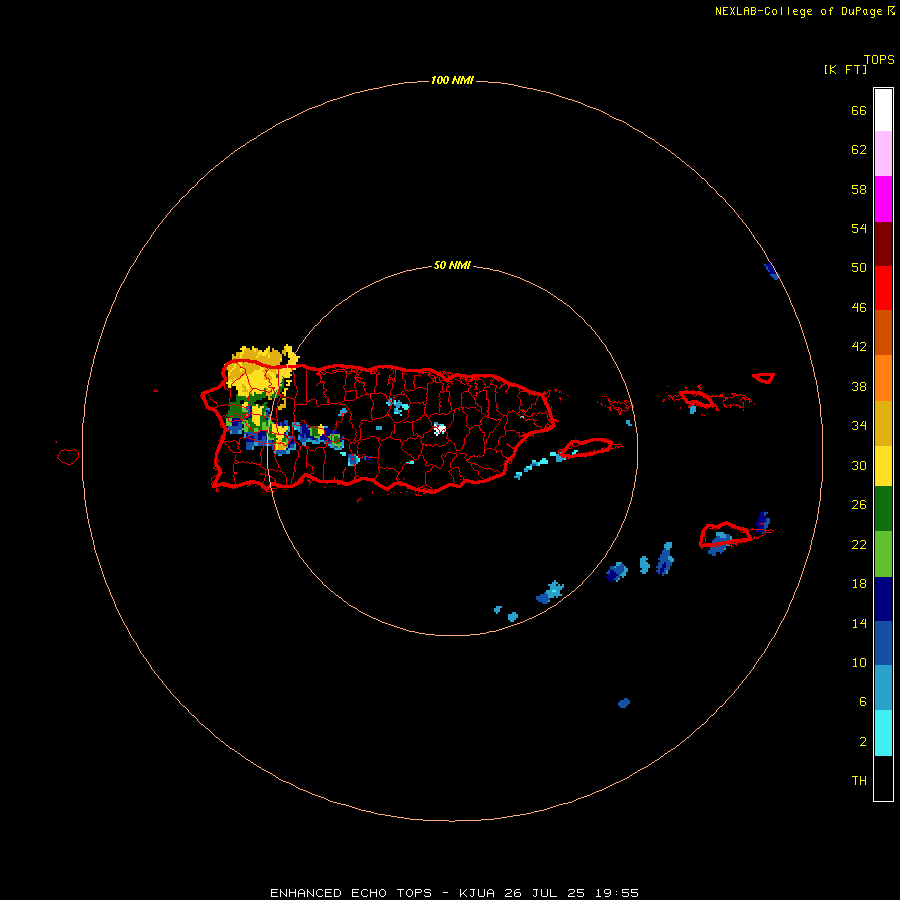The image size is (900, 900).
Task: Click the dark red (maroon) legend swatch
Action: 883,243
